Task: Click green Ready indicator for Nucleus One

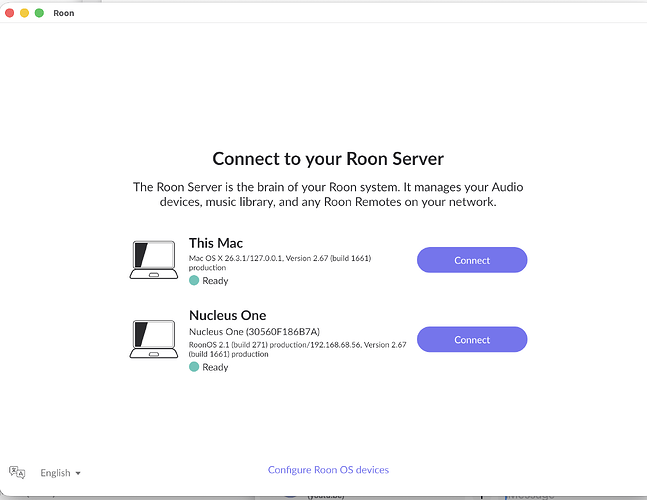Action: click(x=194, y=367)
